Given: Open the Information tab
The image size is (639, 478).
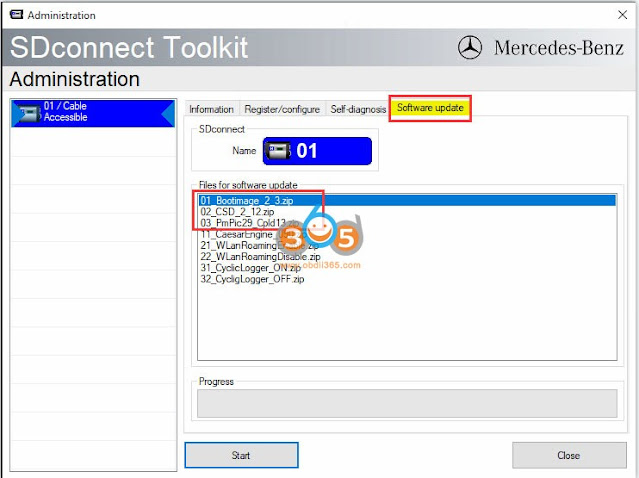Looking at the screenshot, I should pos(211,109).
